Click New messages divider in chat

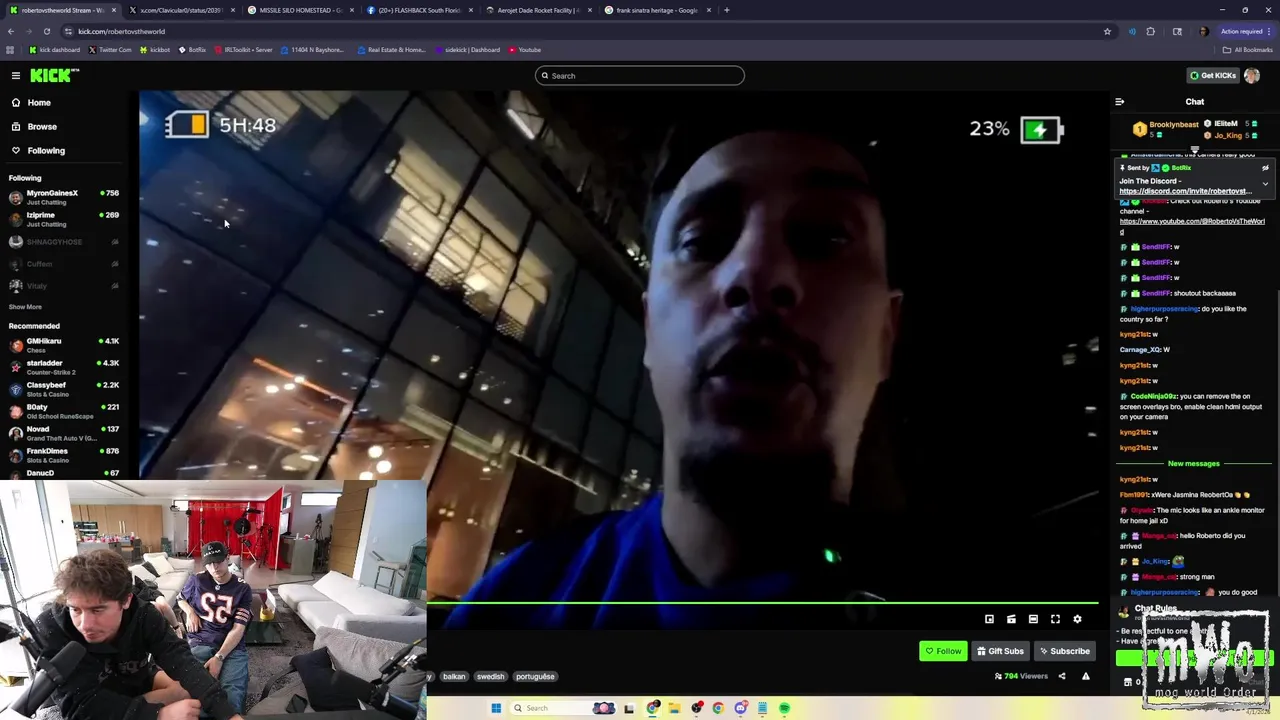(1194, 463)
